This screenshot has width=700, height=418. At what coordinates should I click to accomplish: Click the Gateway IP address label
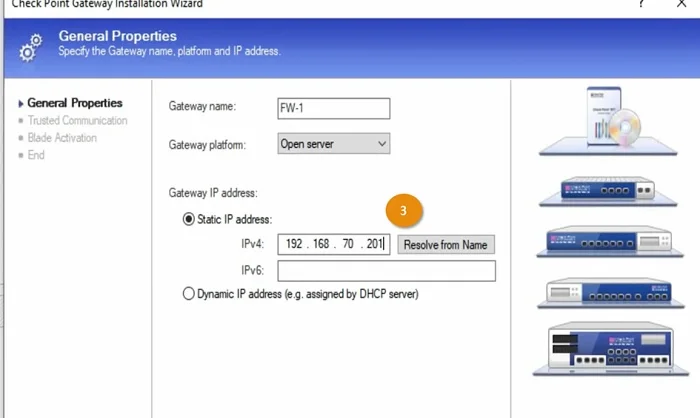tap(213, 193)
